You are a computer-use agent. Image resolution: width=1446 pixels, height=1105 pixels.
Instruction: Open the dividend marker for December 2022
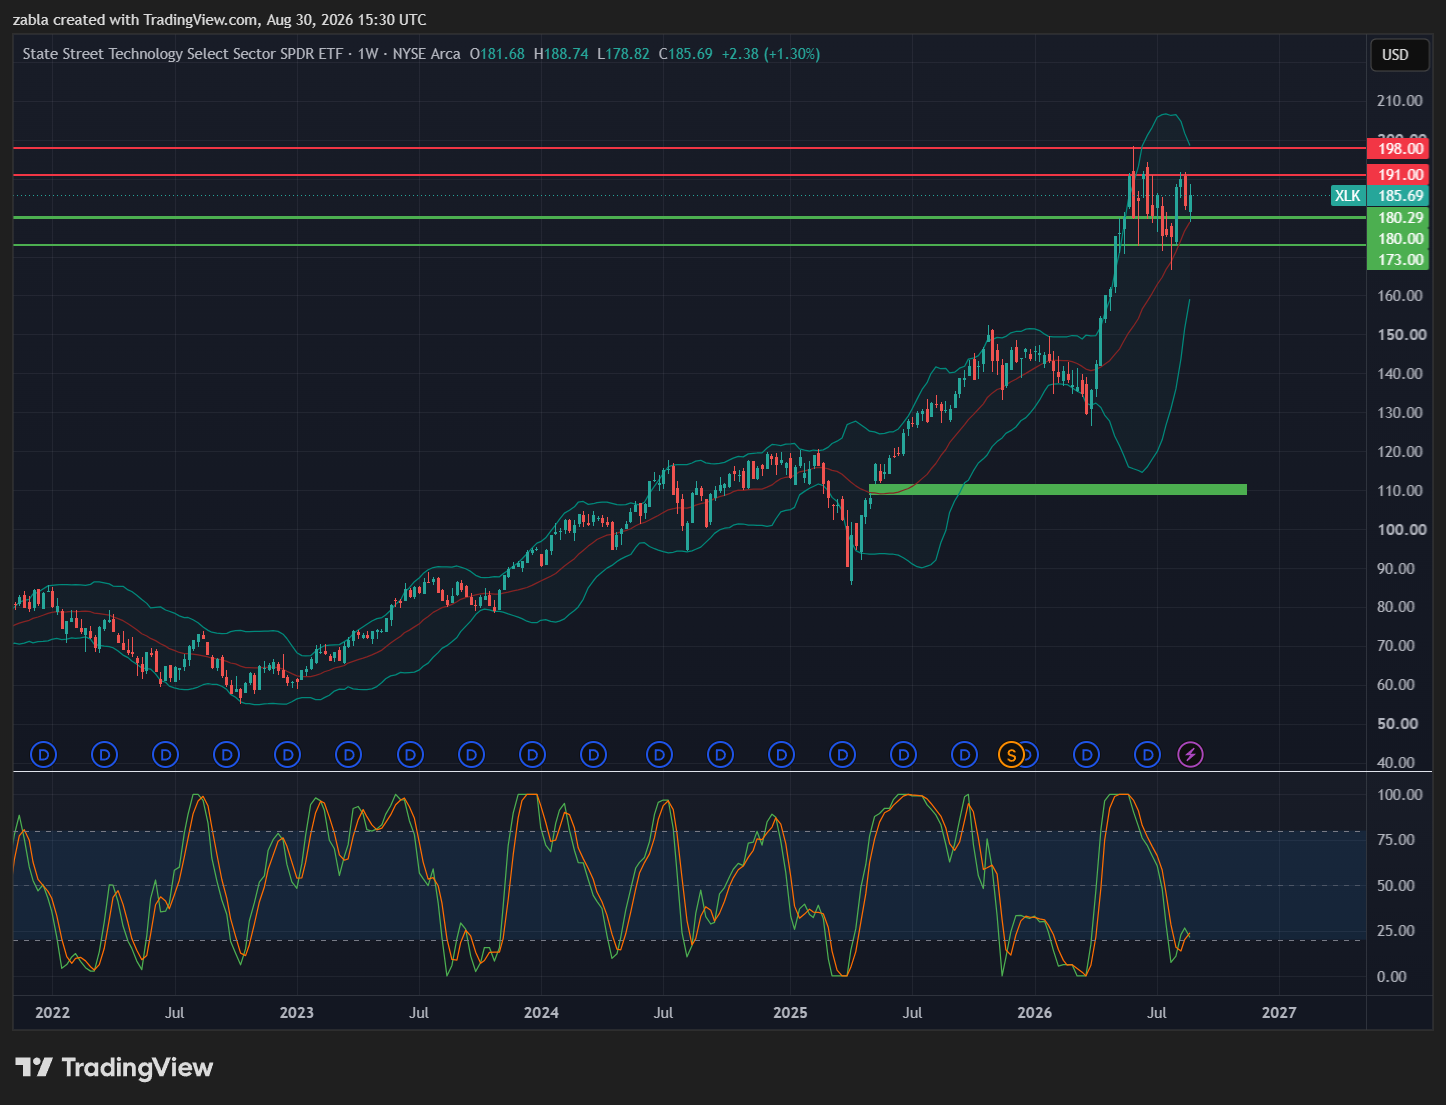[287, 754]
